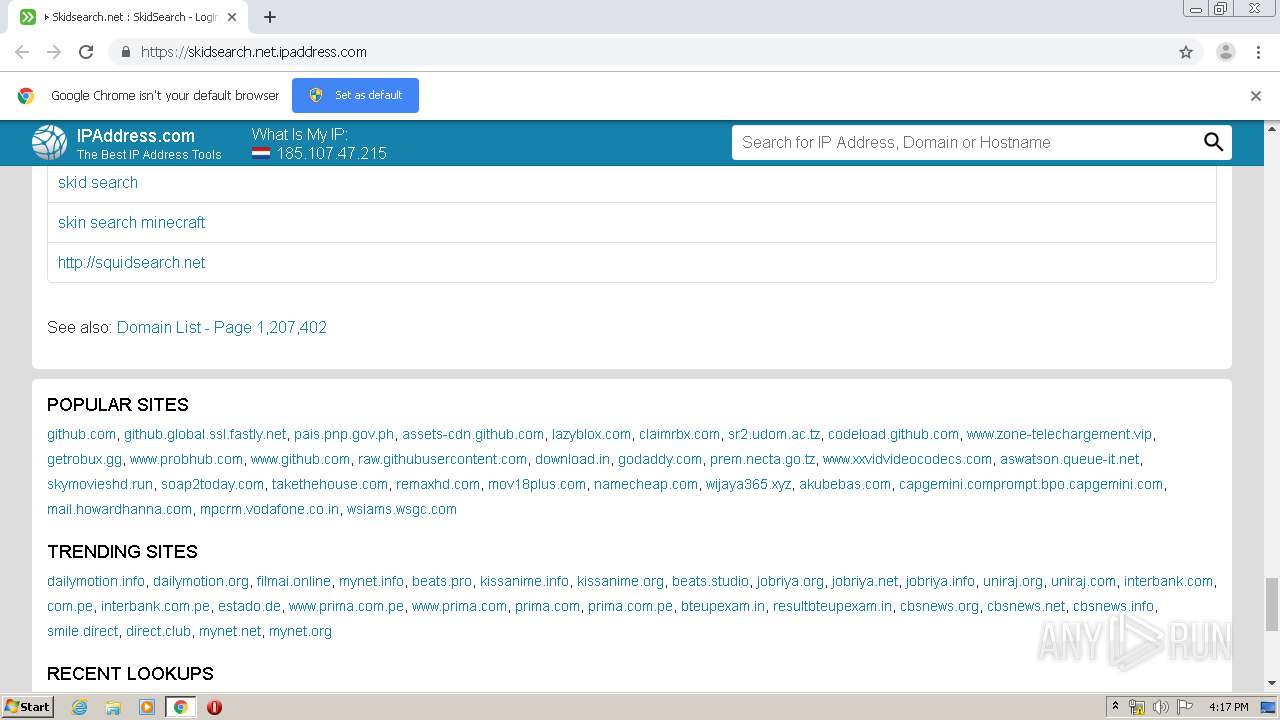Viewport: 1280px width, 720px height.
Task: Click the red stop-sign taskbar icon
Action: pos(214,707)
